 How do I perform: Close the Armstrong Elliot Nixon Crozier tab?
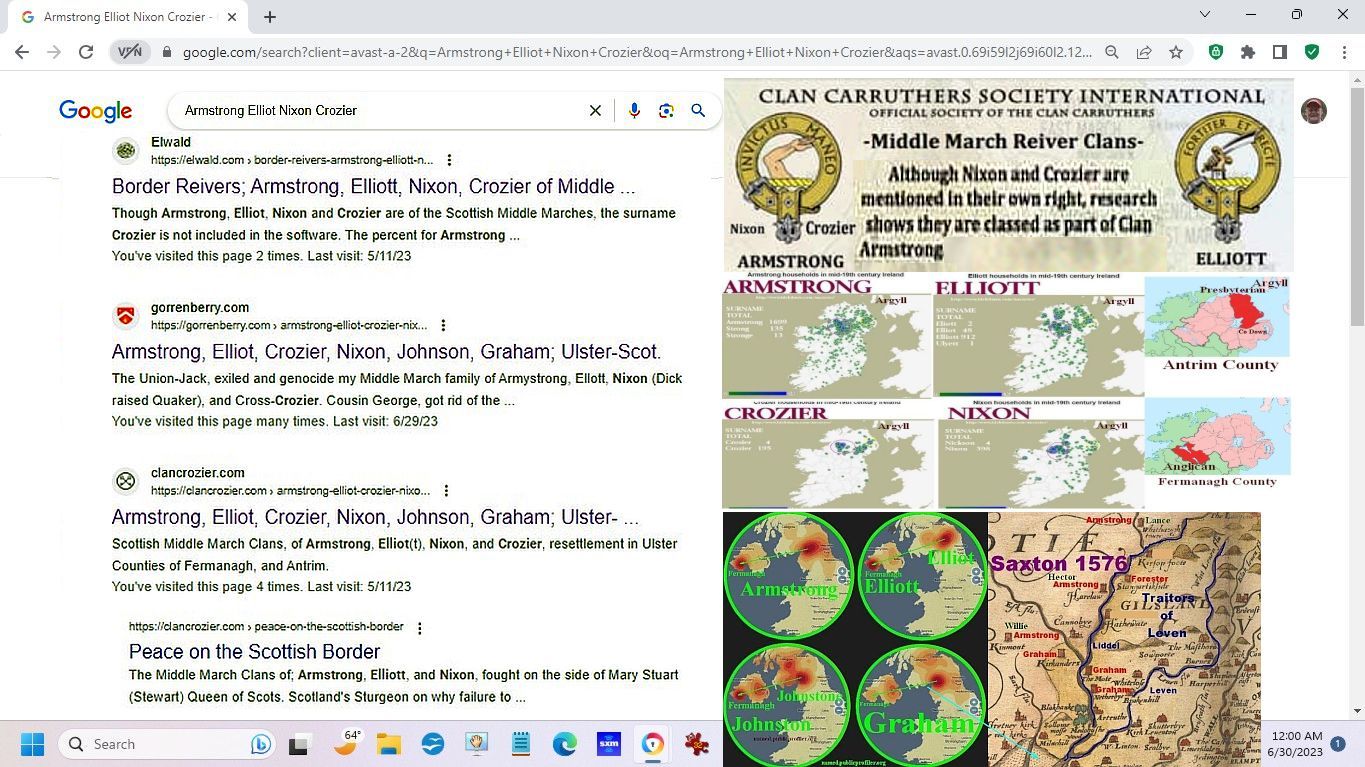(x=232, y=17)
